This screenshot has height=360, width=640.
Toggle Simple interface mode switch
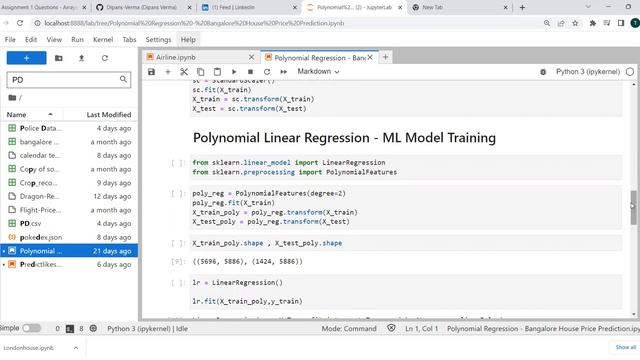pos(31,328)
